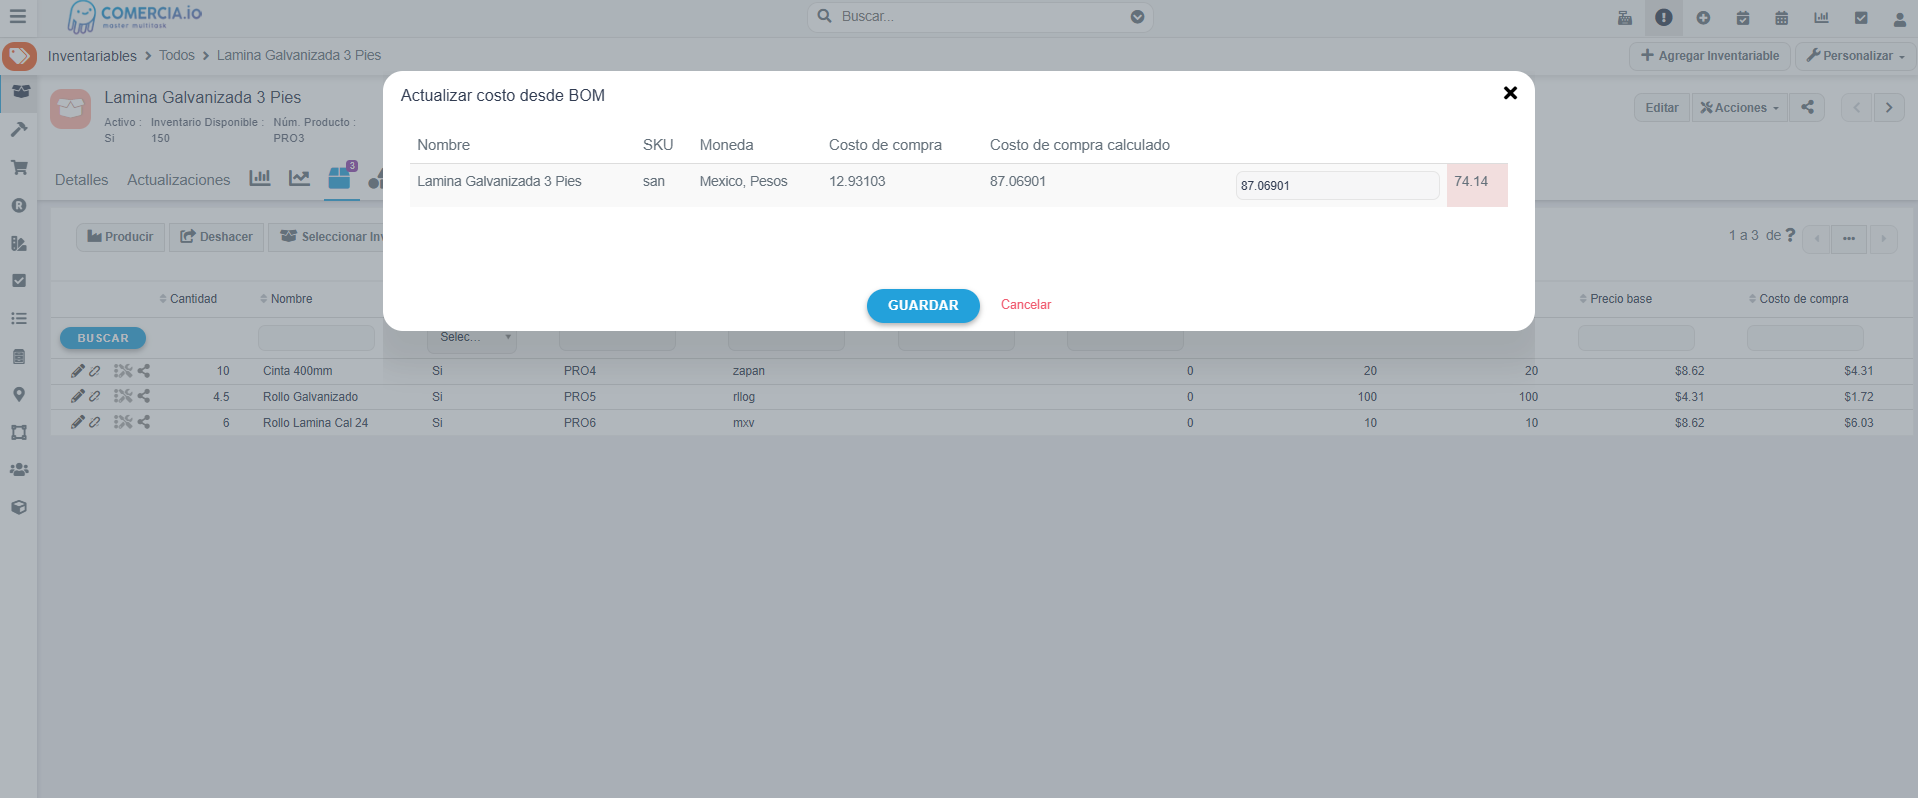Image resolution: width=1918 pixels, height=798 pixels.
Task: Open the boxes tab with badge 3
Action: click(x=341, y=177)
